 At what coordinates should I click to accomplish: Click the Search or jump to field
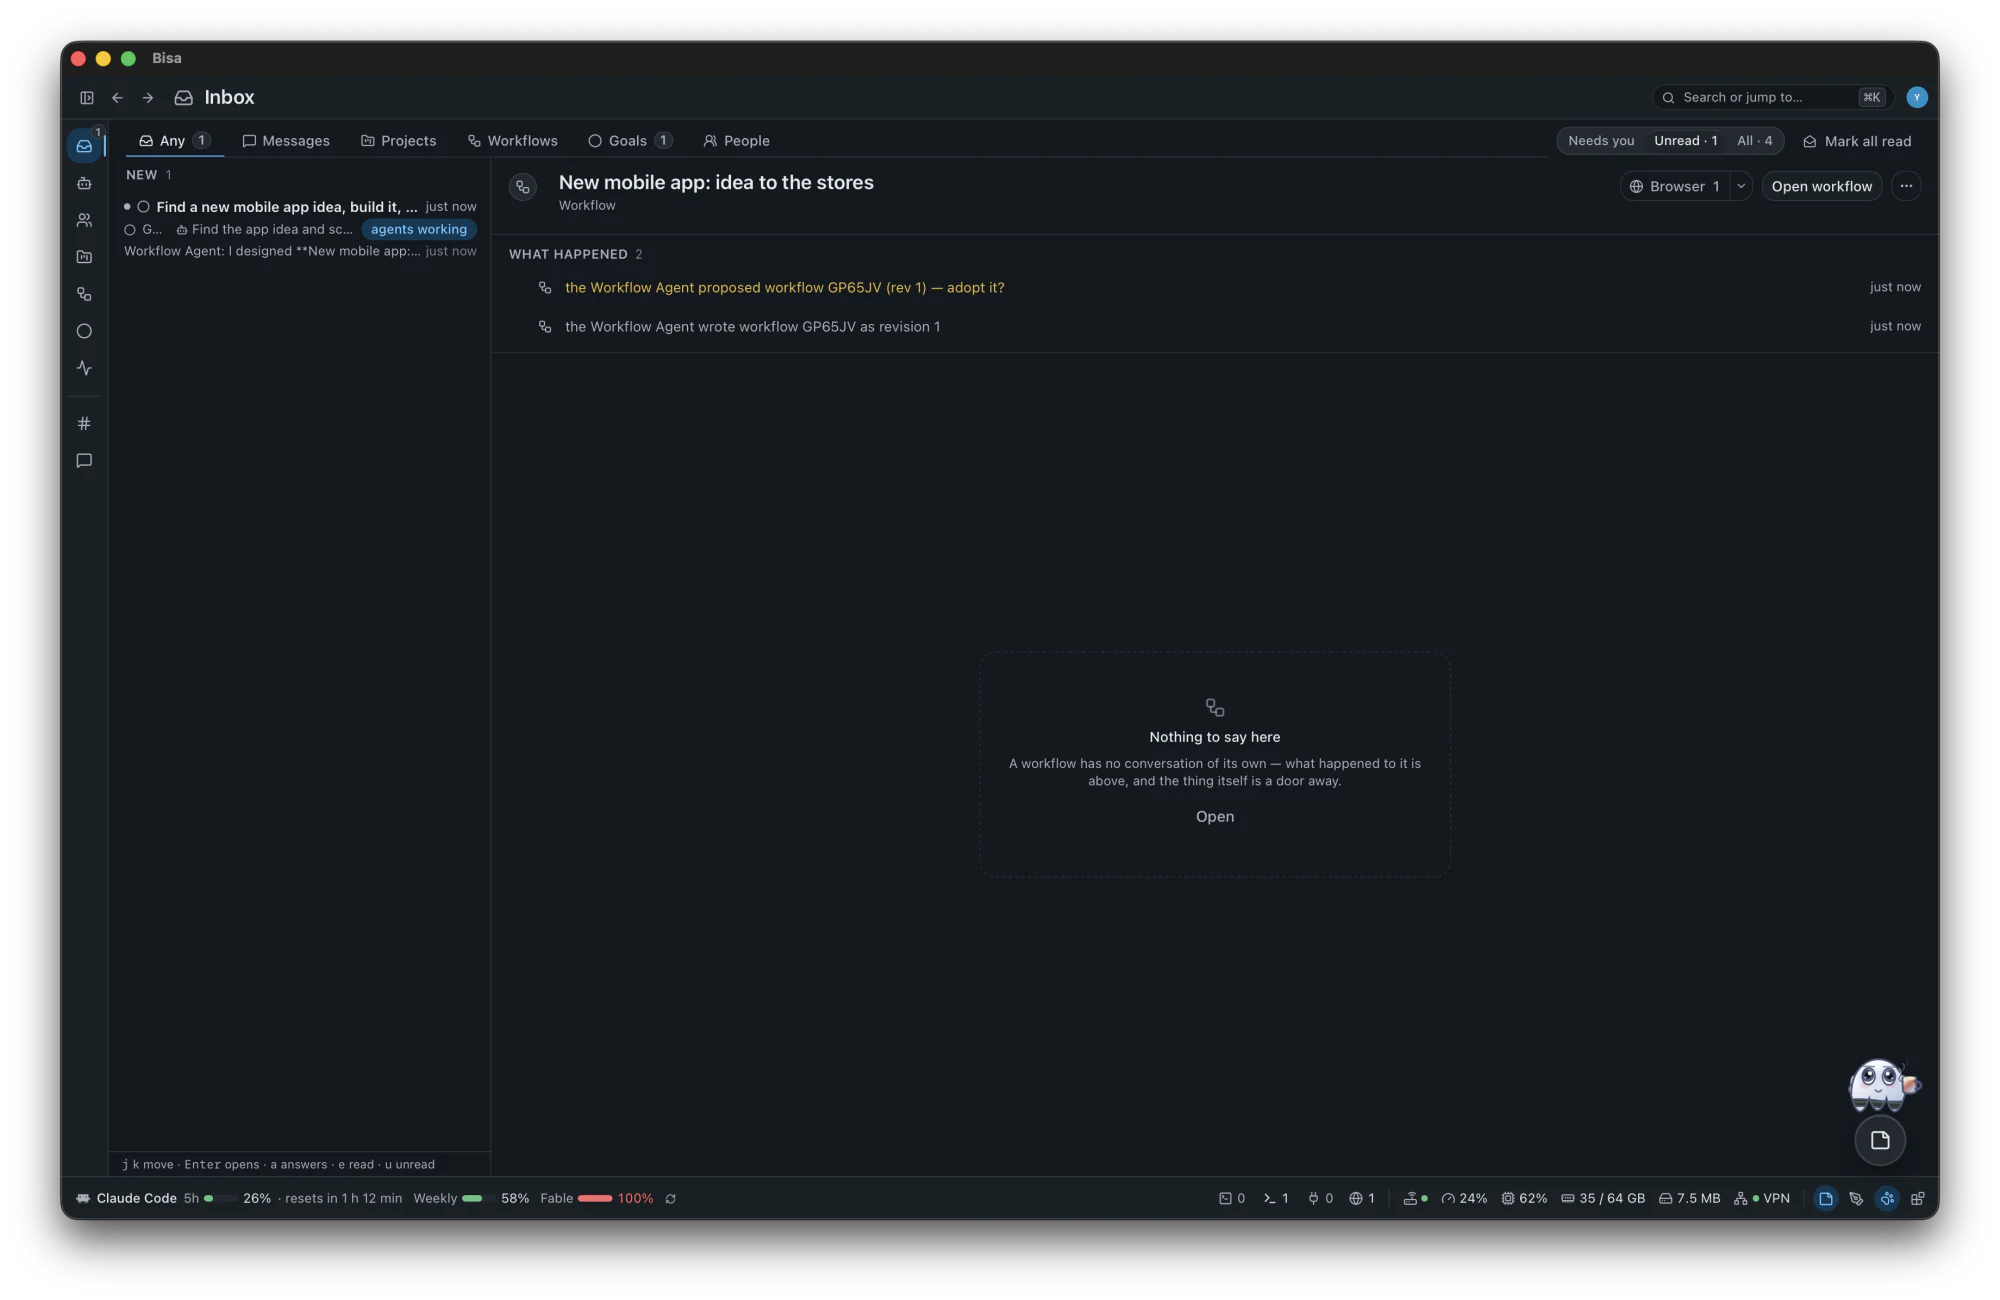tap(1772, 97)
